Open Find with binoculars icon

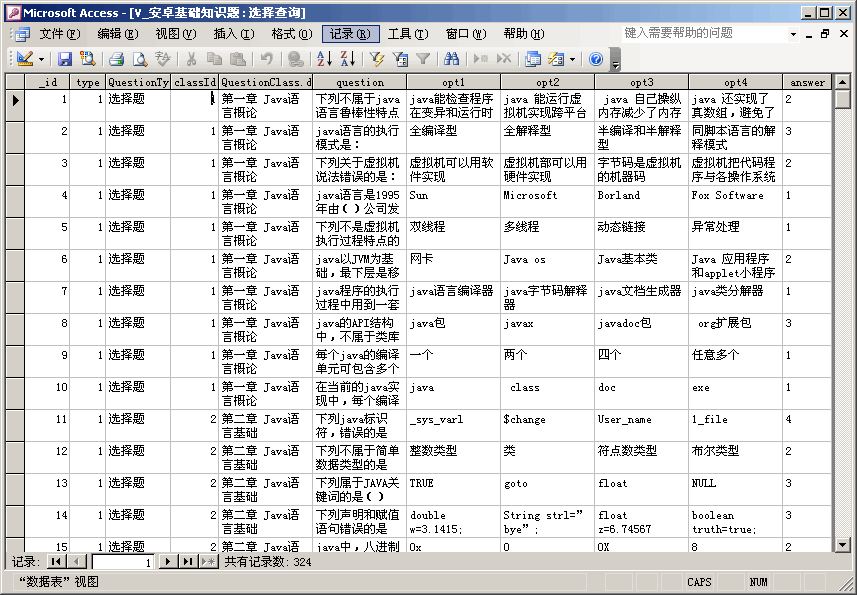(451, 58)
